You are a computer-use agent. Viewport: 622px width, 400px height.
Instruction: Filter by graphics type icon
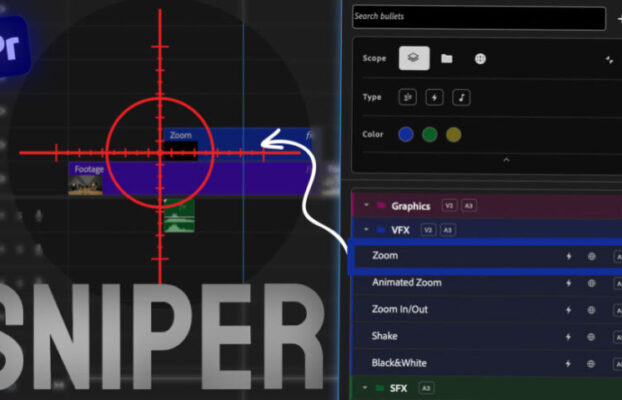tap(408, 97)
